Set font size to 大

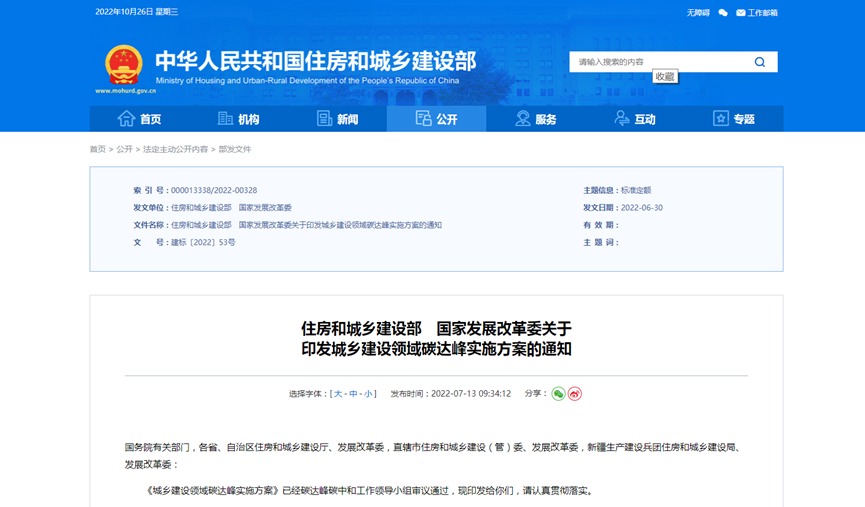[x=338, y=394]
